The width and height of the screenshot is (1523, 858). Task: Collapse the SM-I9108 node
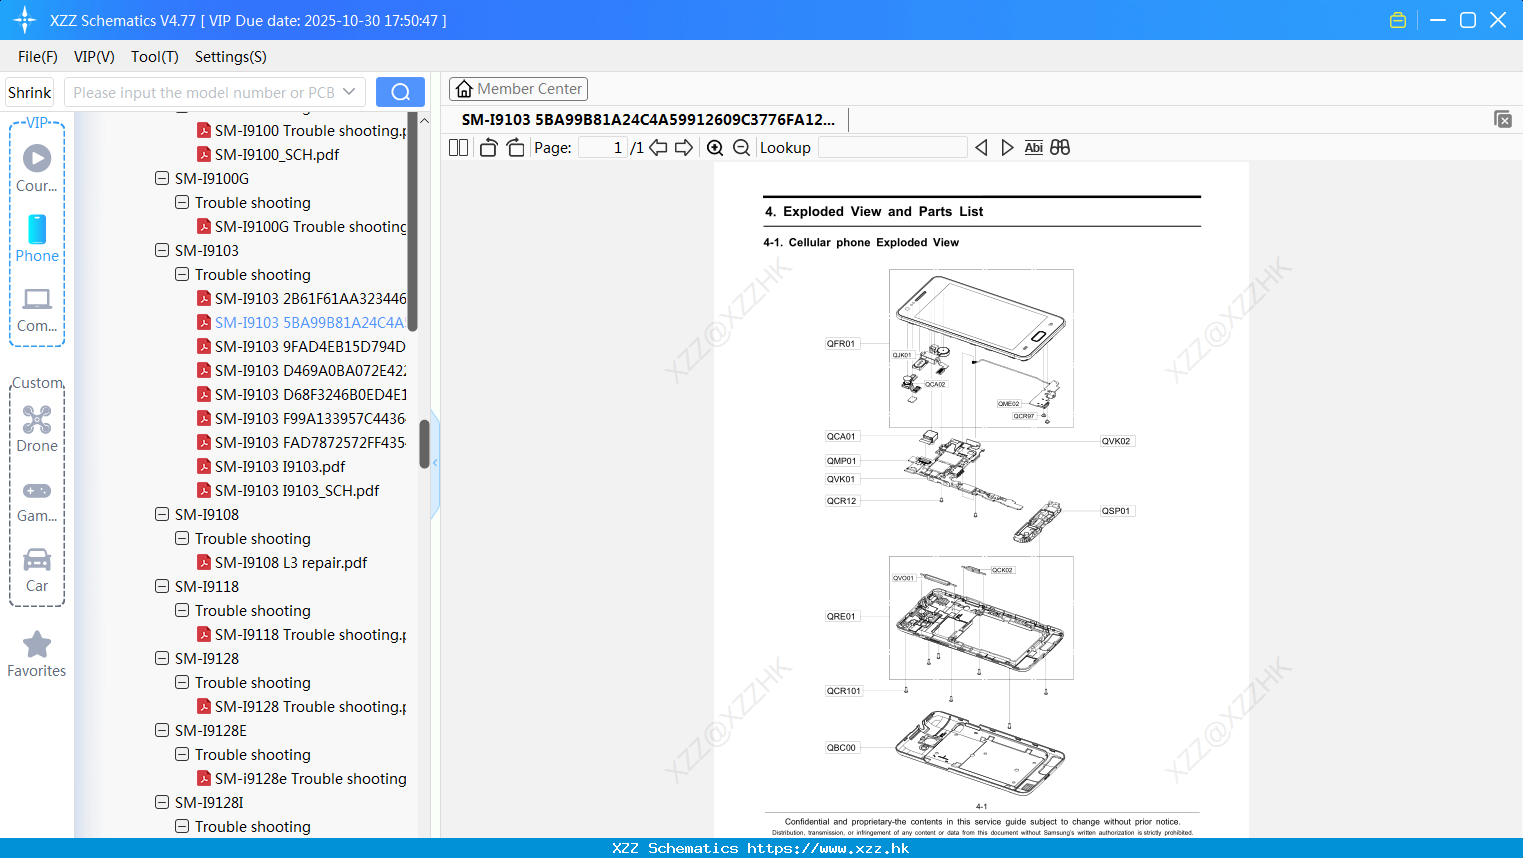[162, 515]
